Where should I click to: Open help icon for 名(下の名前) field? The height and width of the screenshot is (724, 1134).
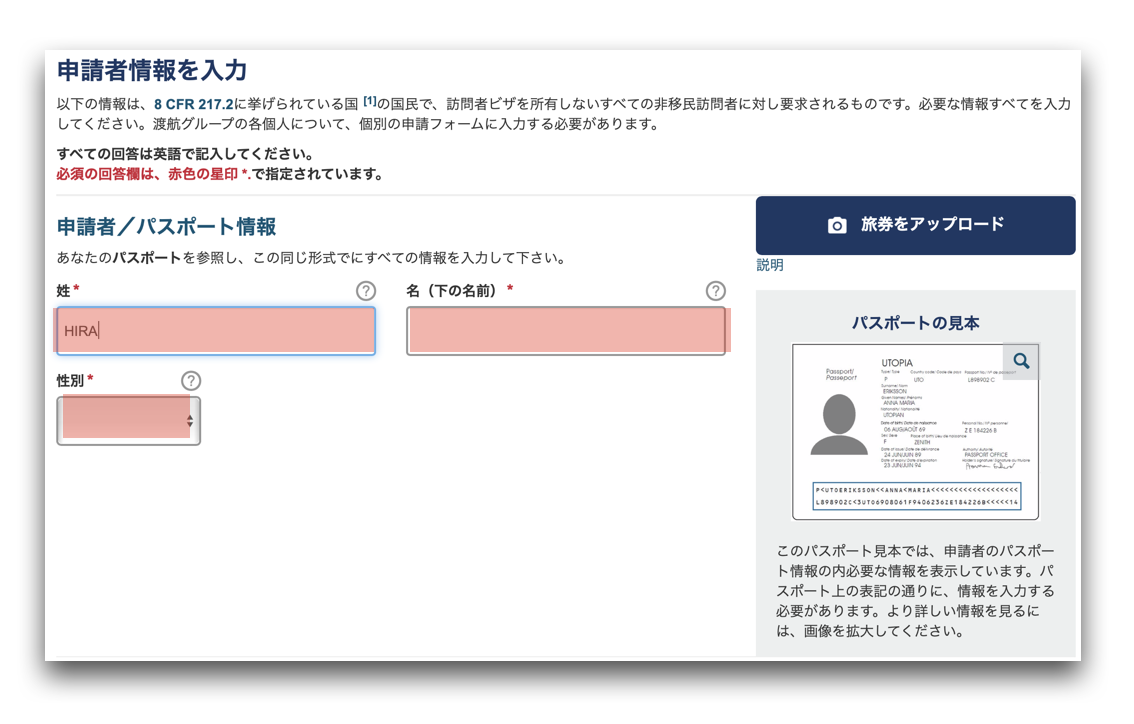pyautogui.click(x=715, y=291)
